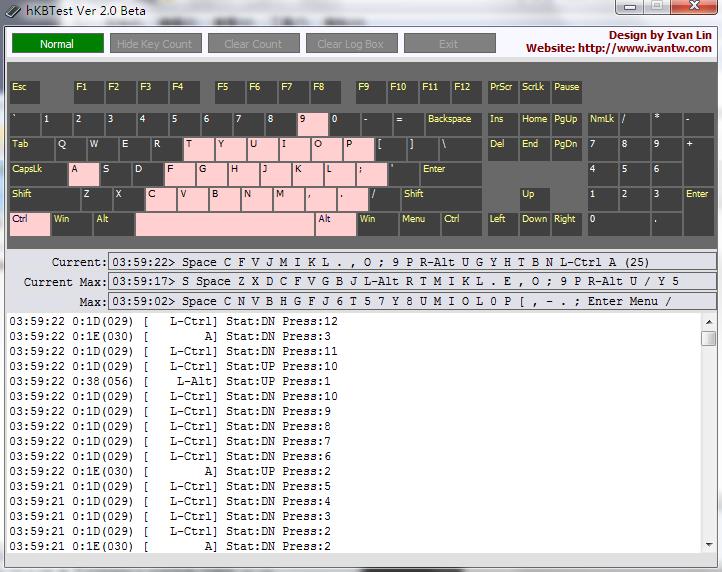Click the F5 key tile
The width and height of the screenshot is (722, 572).
229,92
